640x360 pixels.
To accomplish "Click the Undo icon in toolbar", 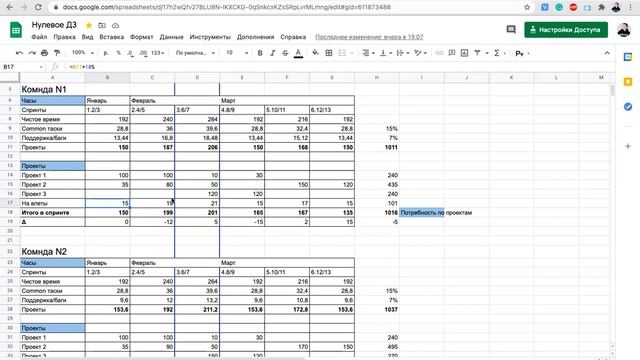I will point(19,53).
